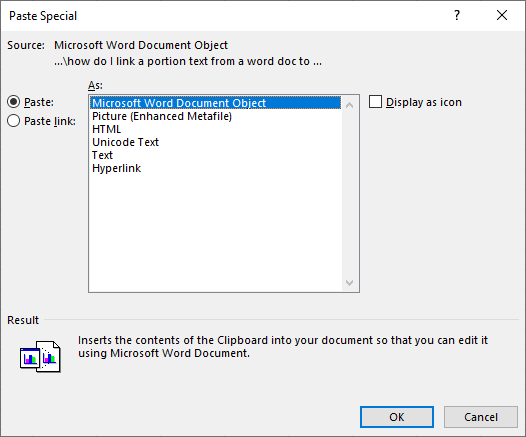Screen dimensions: 526x437
Task: Click empty area of As list box
Action: 215,231
